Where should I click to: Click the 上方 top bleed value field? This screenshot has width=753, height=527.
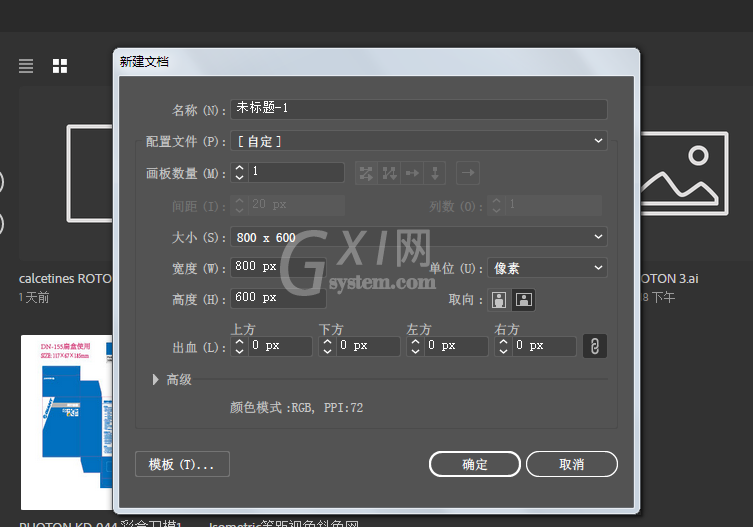[x=280, y=346]
